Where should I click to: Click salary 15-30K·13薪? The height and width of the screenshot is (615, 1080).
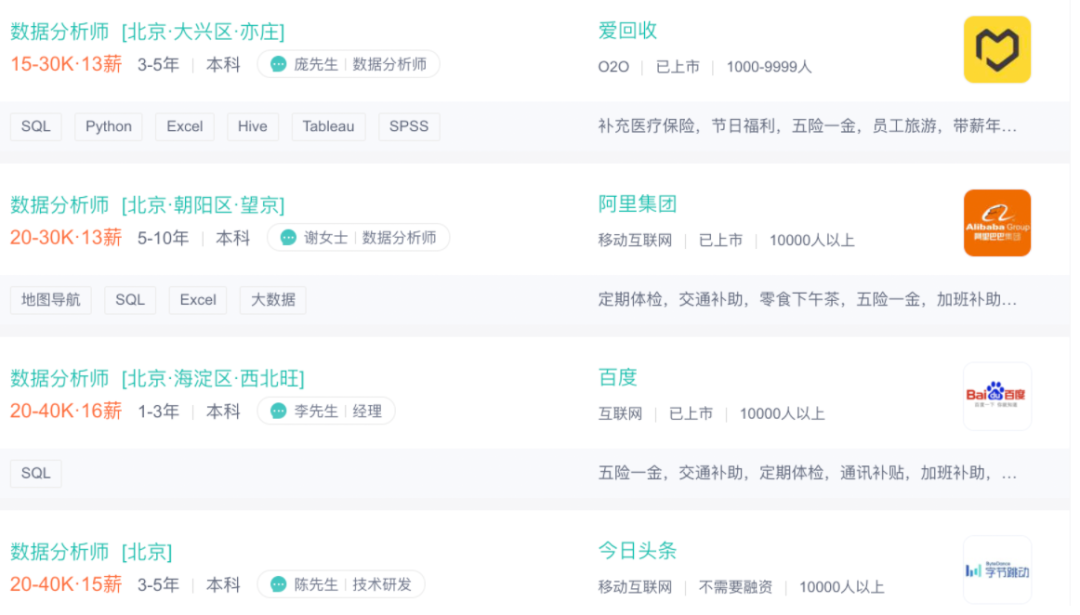(66, 65)
